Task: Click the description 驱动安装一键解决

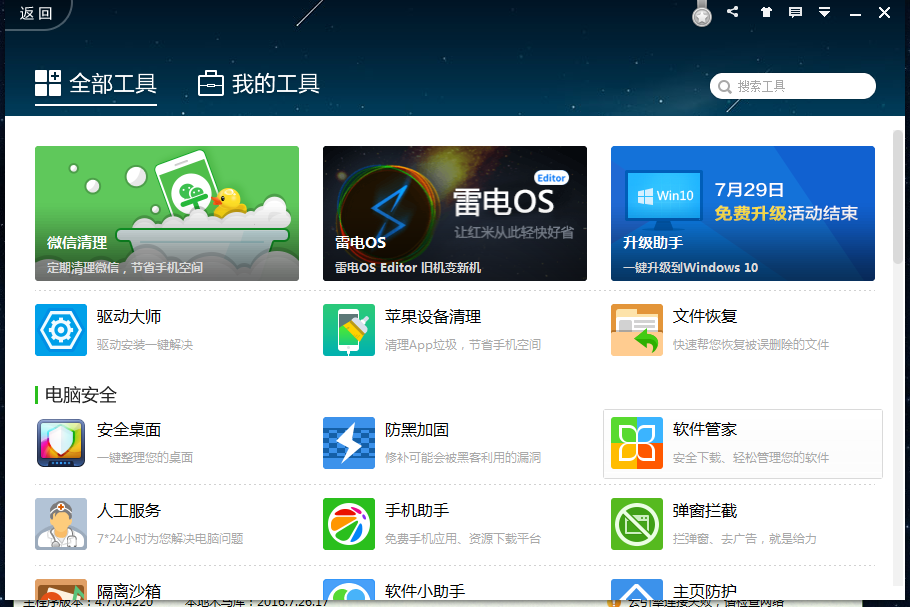Action: point(145,345)
